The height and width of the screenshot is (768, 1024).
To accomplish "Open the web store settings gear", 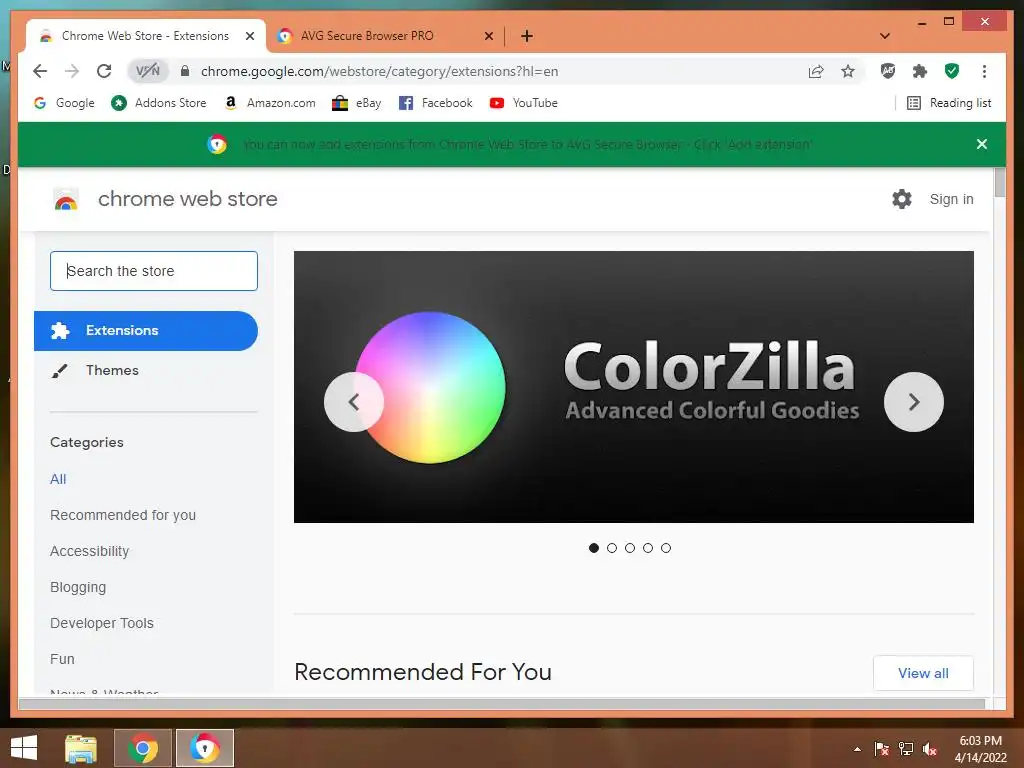I will [902, 199].
